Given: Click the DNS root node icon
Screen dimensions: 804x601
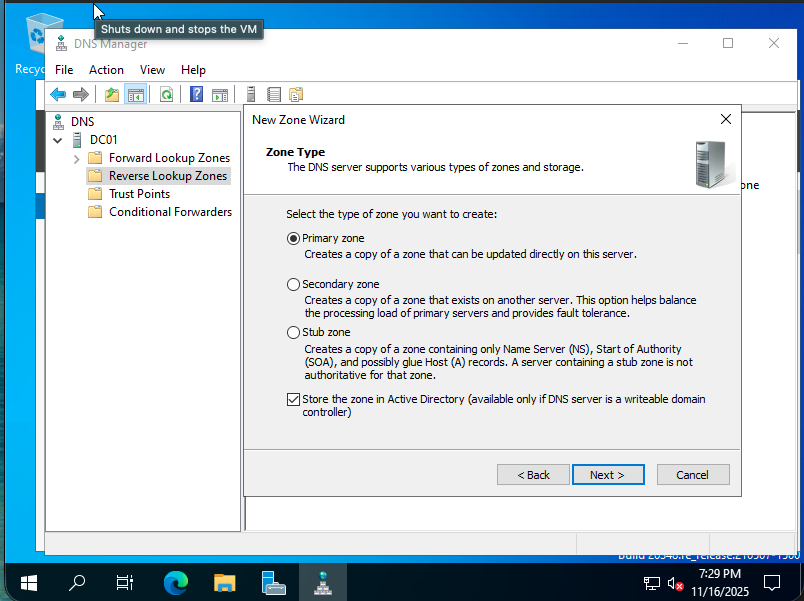Looking at the screenshot, I should (x=59, y=121).
